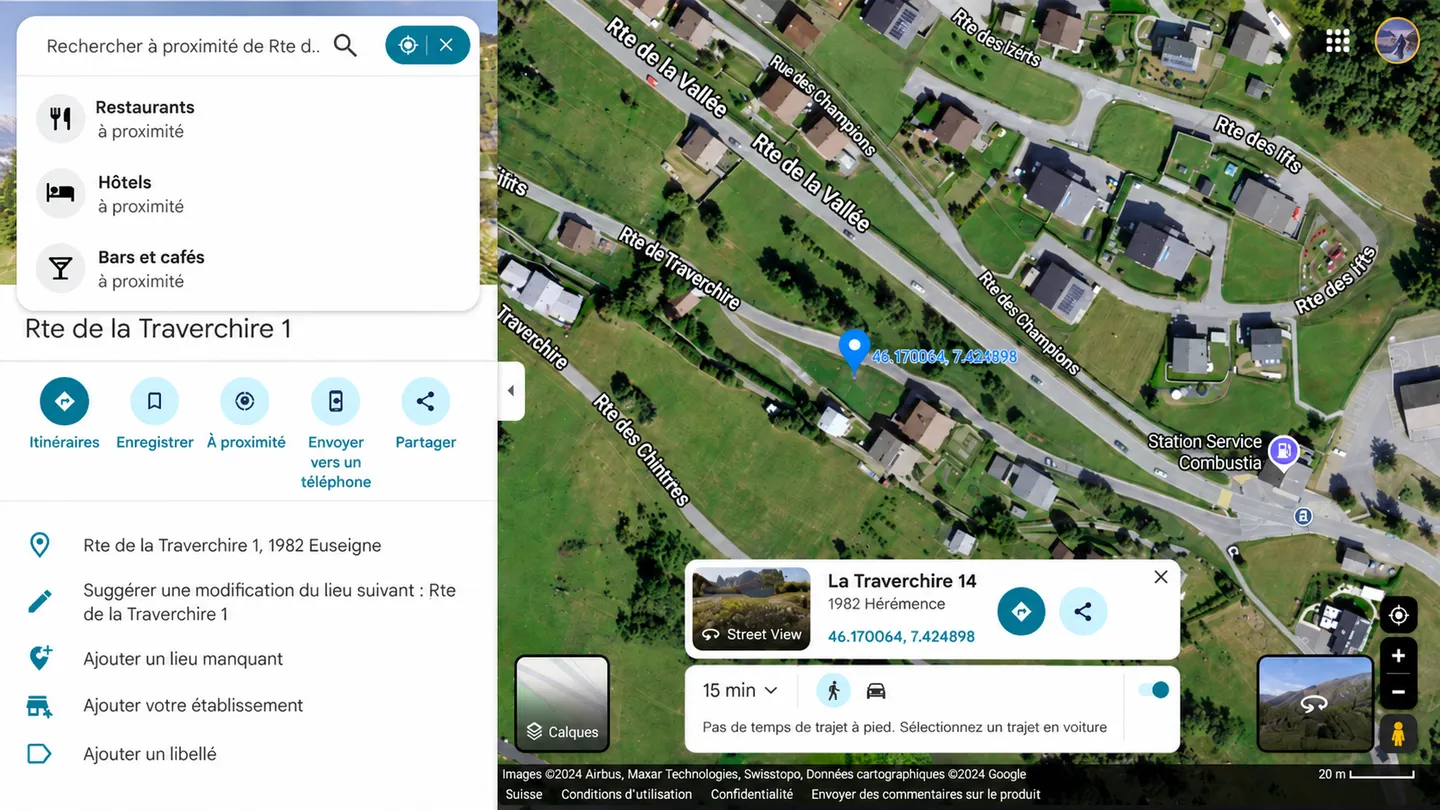This screenshot has height=810, width=1440.
Task: Open the Conditions d'utilisation link
Action: pyautogui.click(x=626, y=794)
